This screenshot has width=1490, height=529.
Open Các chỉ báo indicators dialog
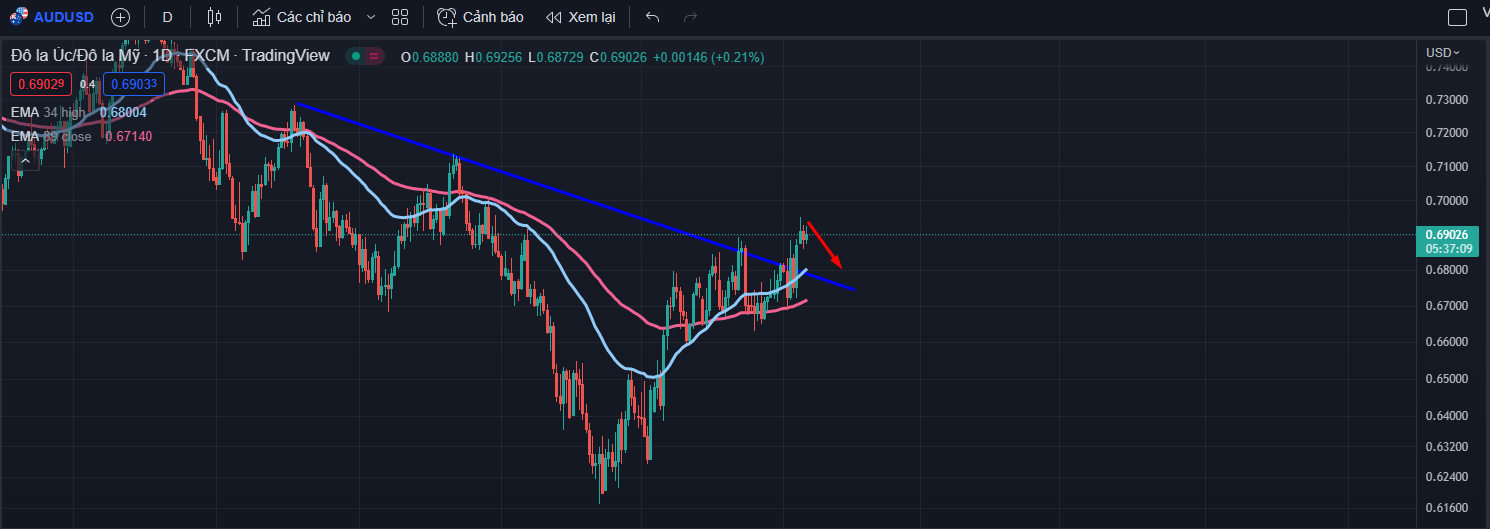[x=301, y=17]
